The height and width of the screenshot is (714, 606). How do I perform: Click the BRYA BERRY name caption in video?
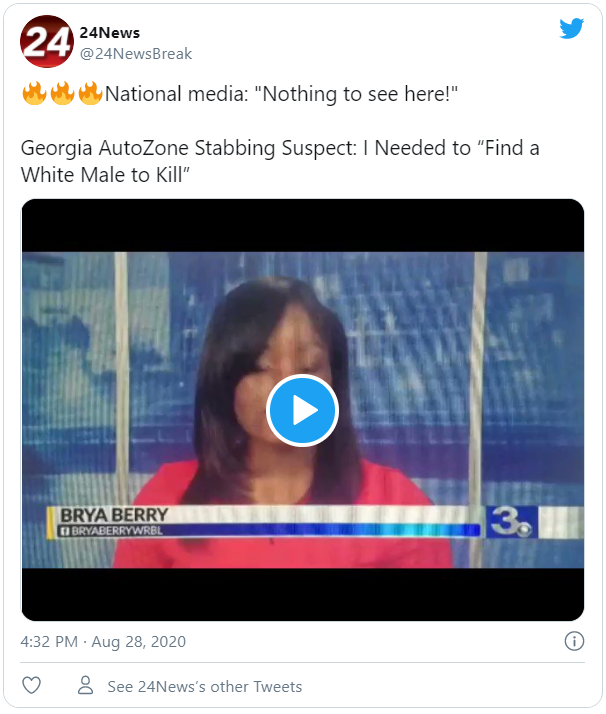(114, 515)
